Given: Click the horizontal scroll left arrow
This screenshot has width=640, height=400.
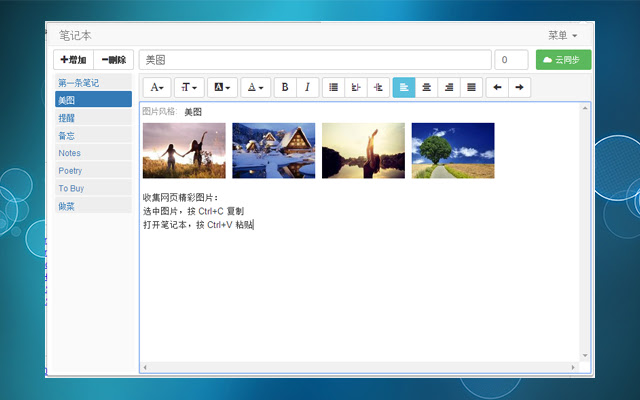Looking at the screenshot, I should click(145, 367).
